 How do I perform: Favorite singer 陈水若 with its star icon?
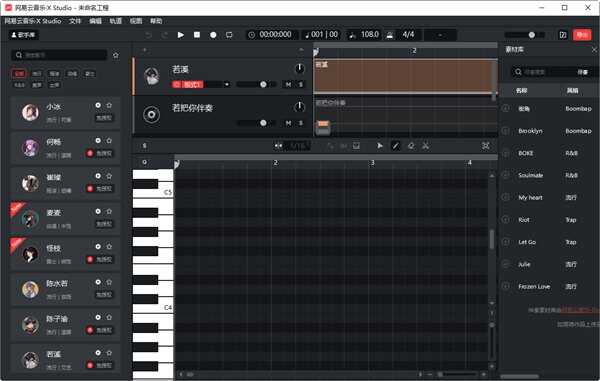click(x=109, y=282)
